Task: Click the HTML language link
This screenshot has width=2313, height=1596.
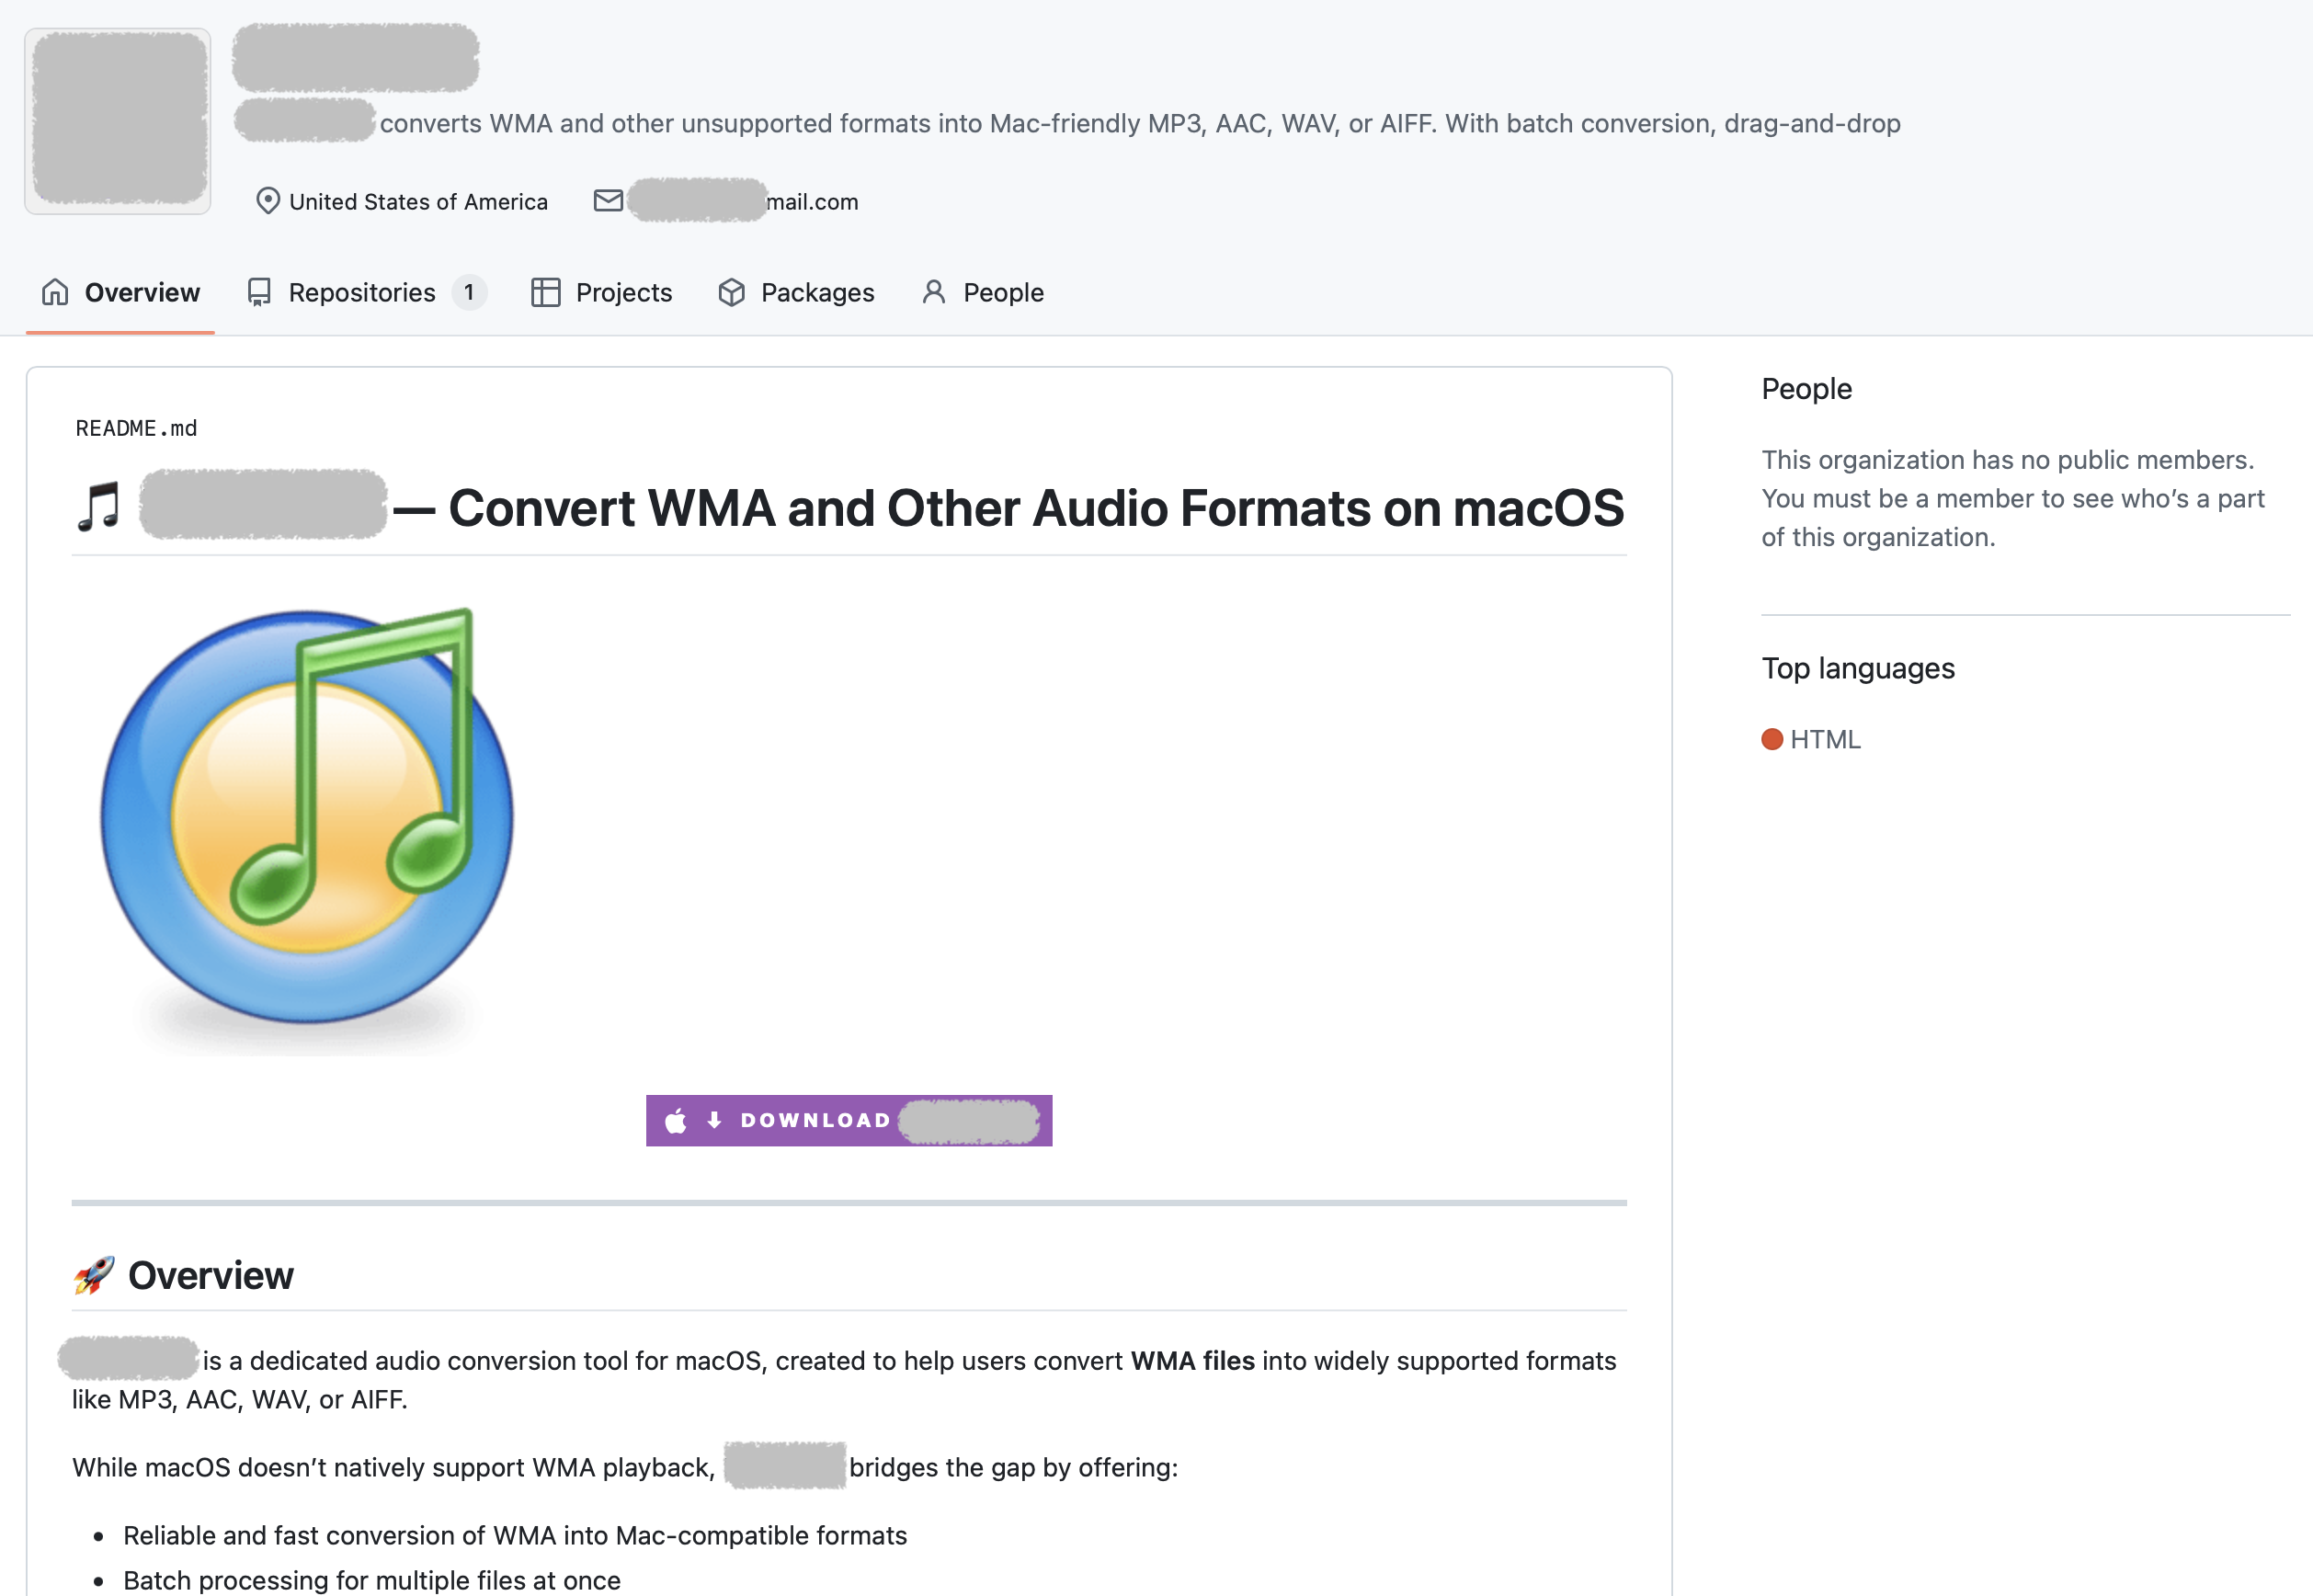Action: pos(1825,739)
